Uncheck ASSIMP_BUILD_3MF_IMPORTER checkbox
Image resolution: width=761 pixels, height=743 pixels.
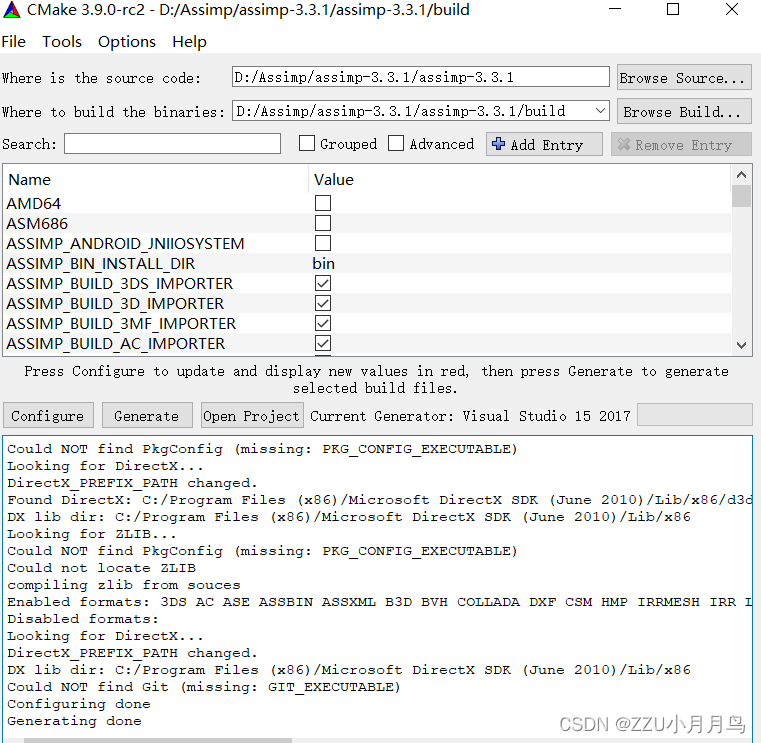point(323,323)
